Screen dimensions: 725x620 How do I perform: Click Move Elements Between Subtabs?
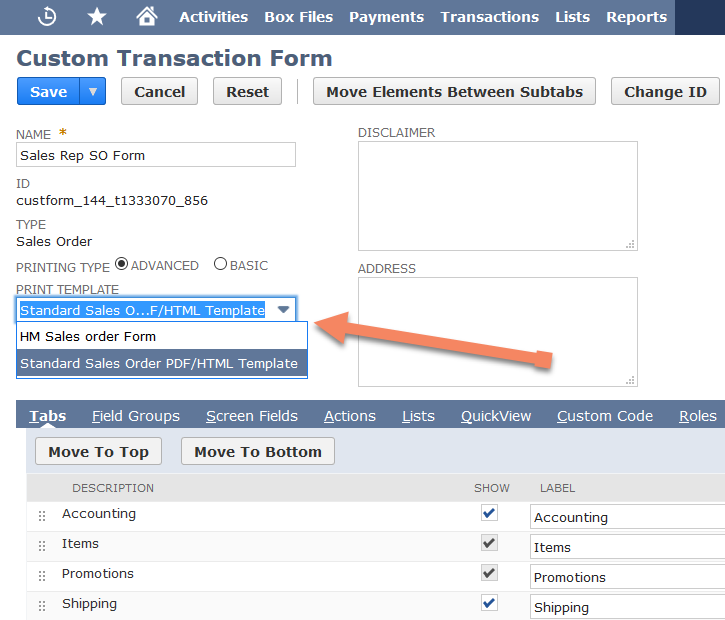click(x=455, y=92)
